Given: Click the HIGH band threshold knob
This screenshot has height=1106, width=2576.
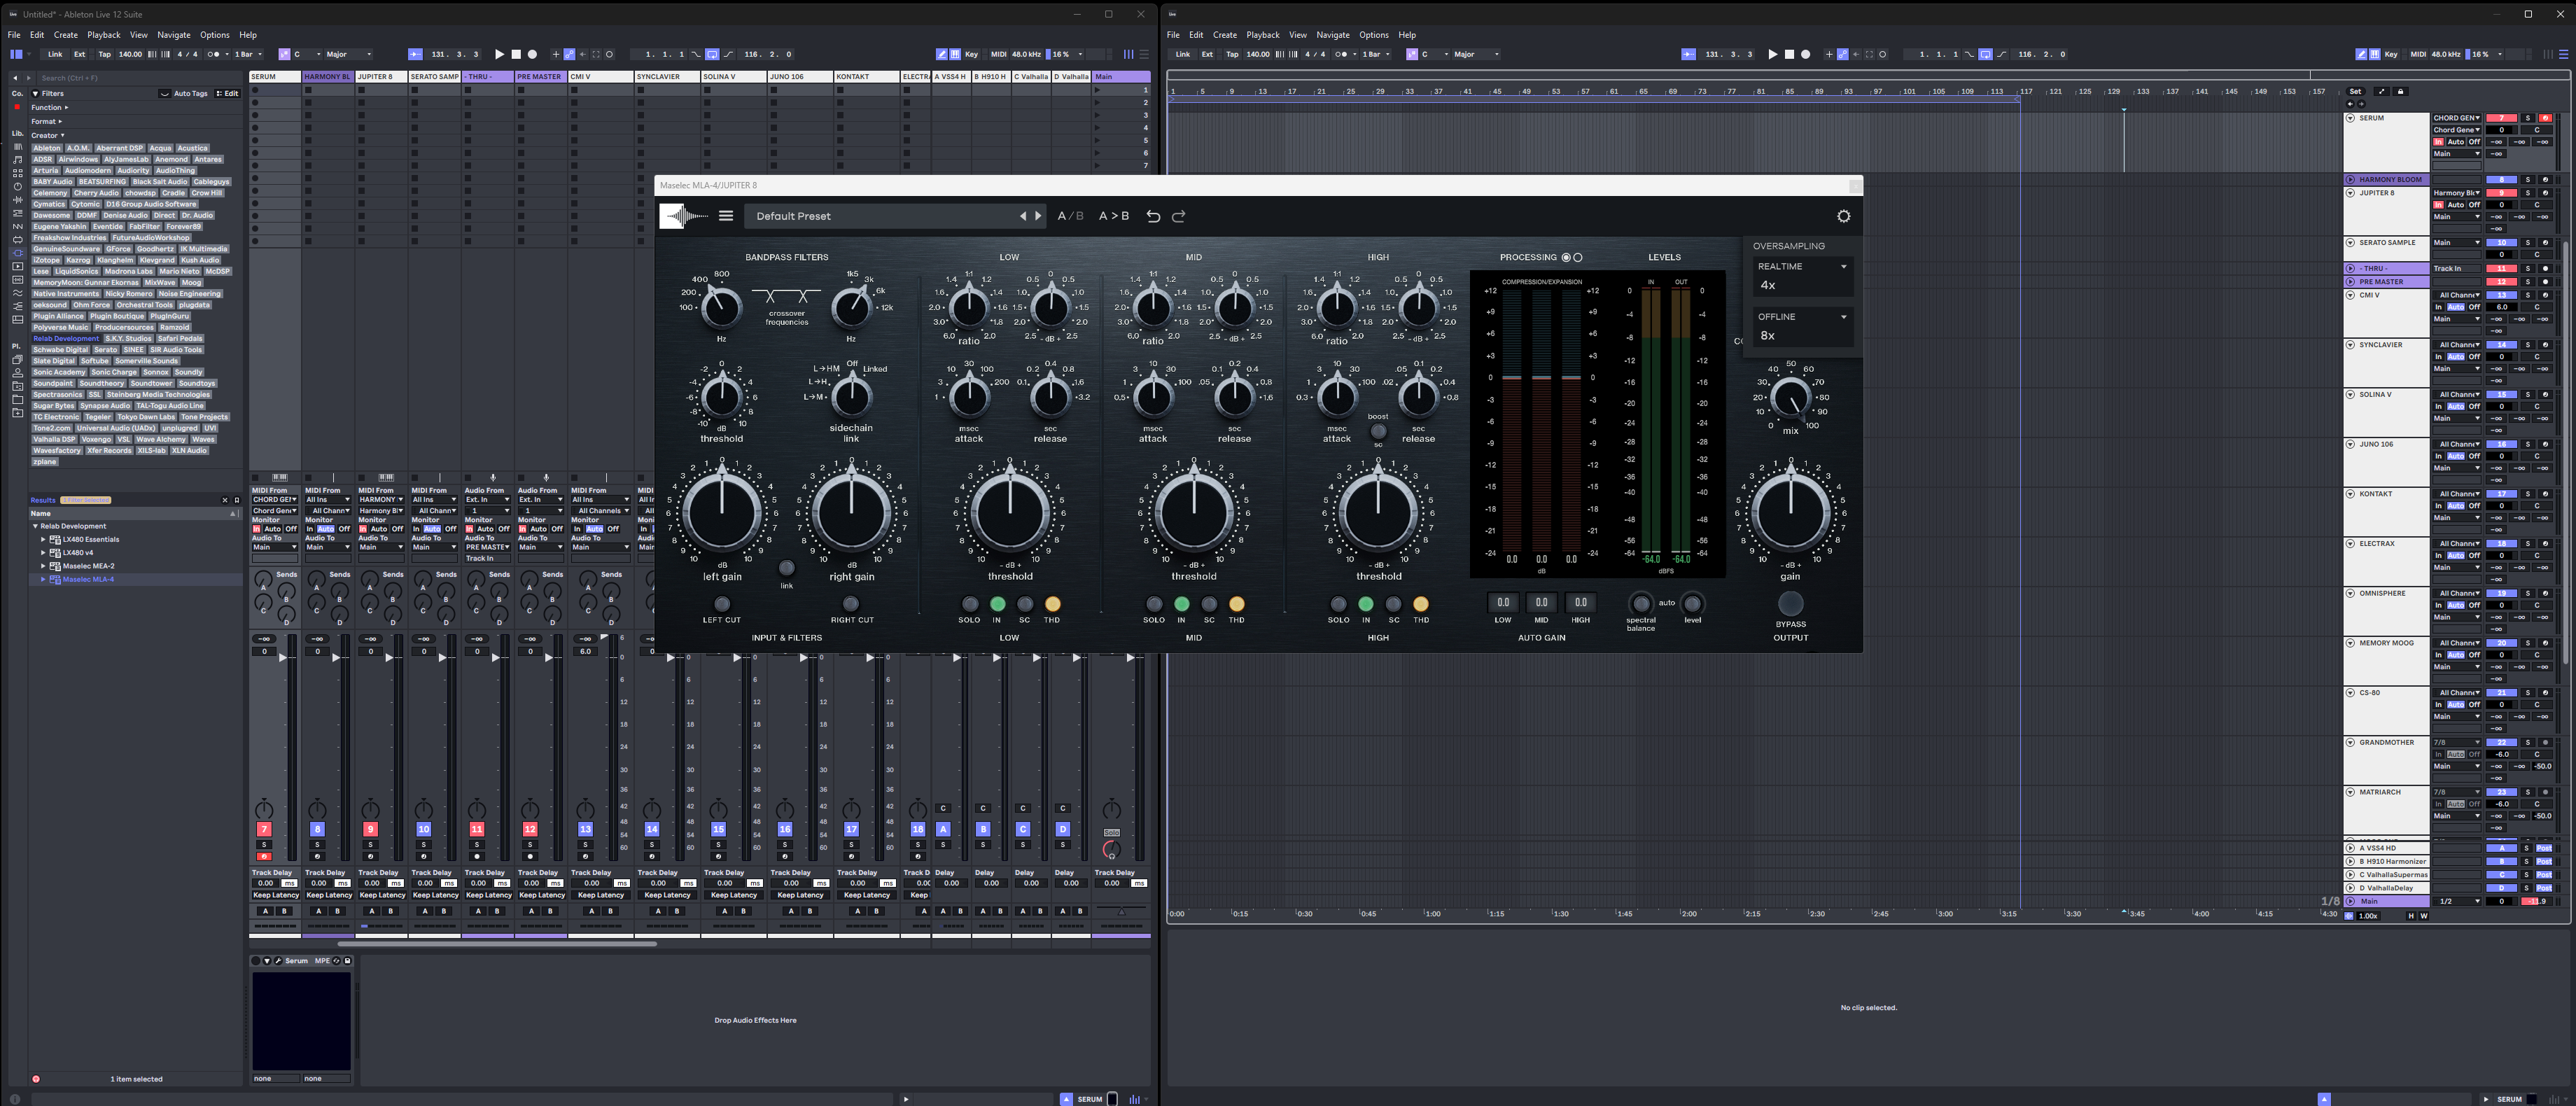Looking at the screenshot, I should tap(1378, 512).
